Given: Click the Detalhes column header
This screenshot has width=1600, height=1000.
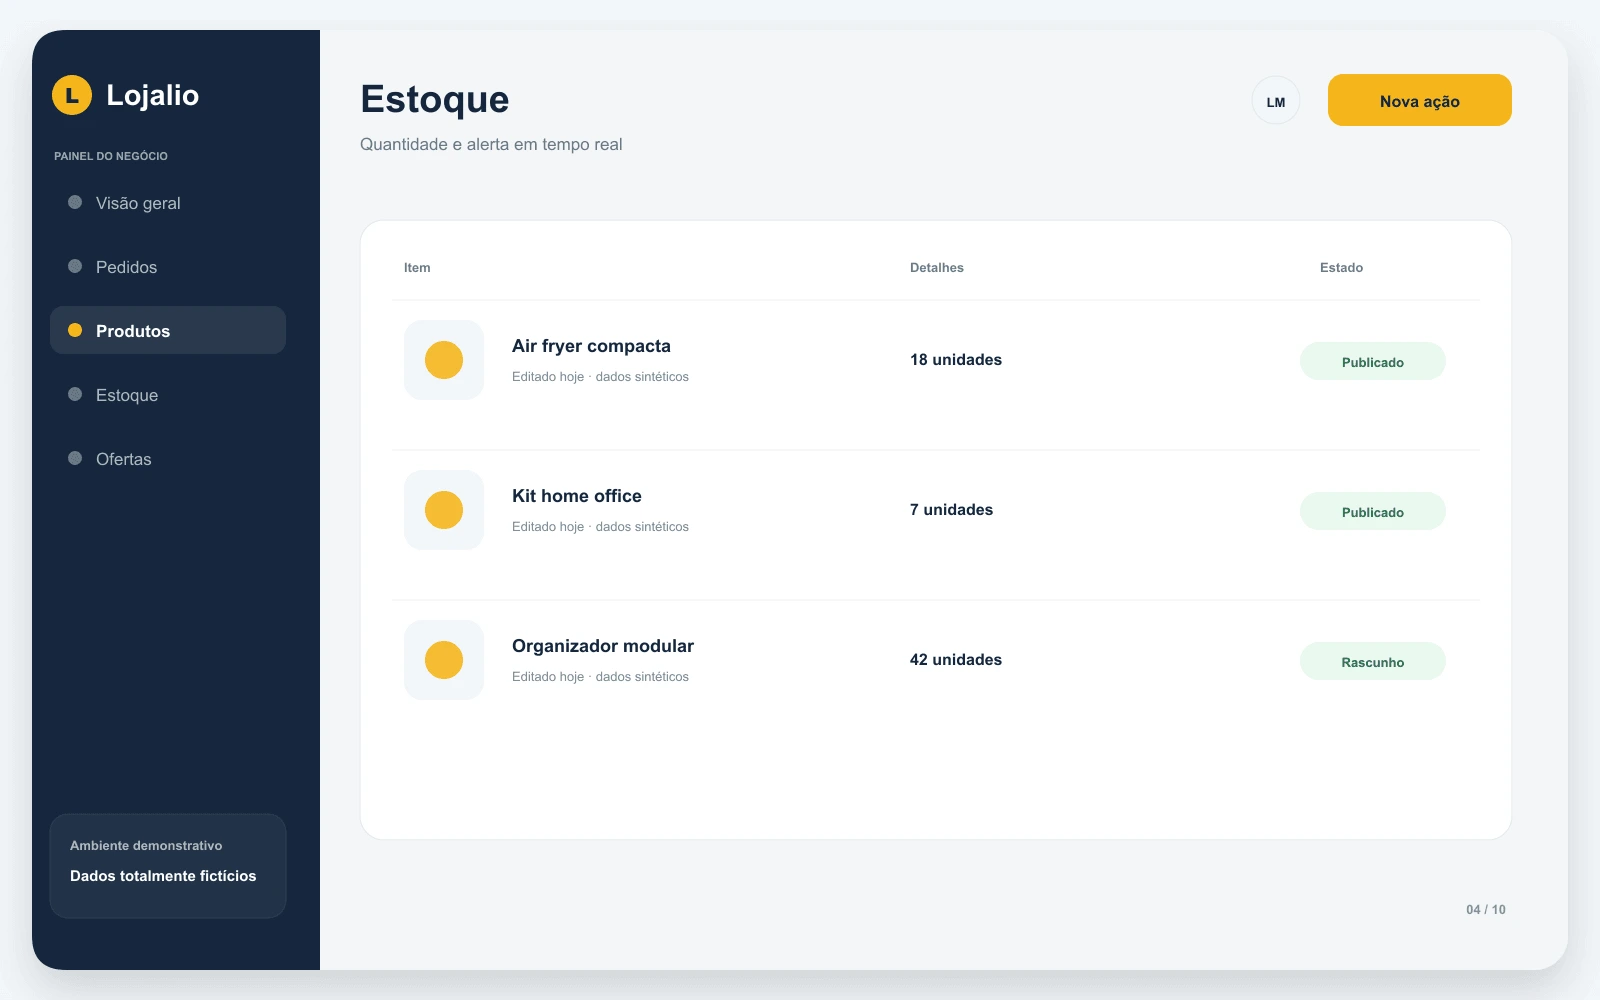Looking at the screenshot, I should pyautogui.click(x=937, y=268).
